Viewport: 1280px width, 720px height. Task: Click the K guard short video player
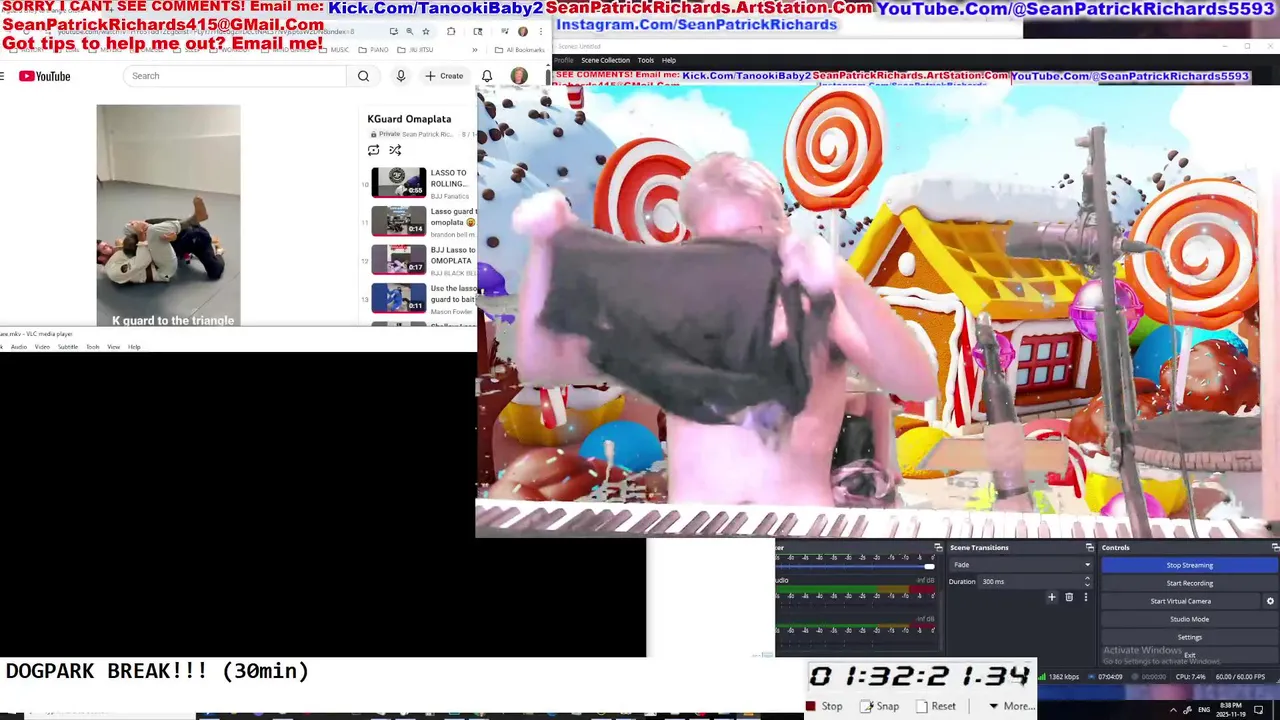pyautogui.click(x=168, y=215)
